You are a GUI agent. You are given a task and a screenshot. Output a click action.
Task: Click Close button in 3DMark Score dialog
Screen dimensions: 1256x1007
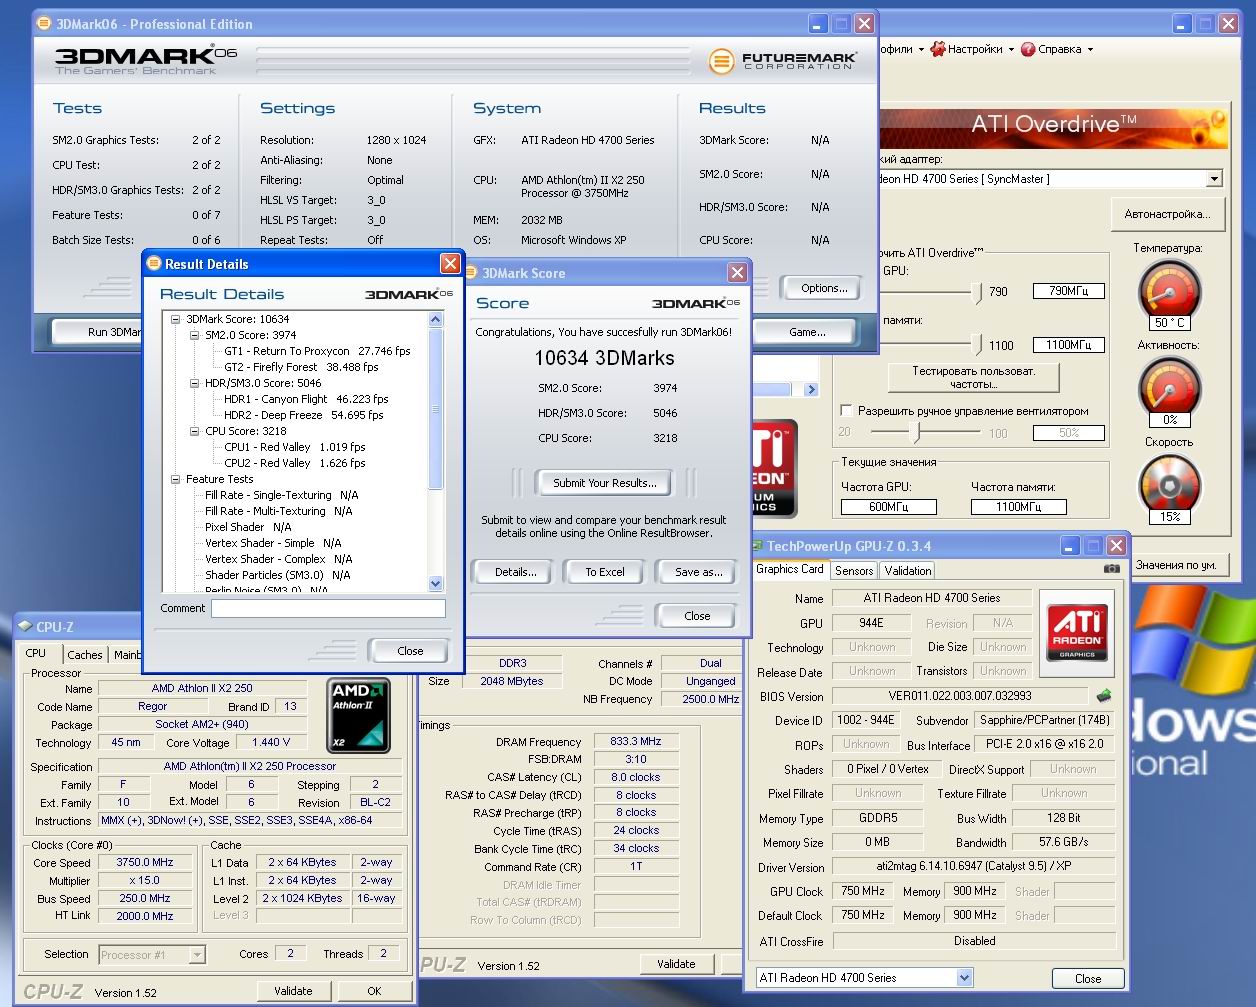[697, 616]
